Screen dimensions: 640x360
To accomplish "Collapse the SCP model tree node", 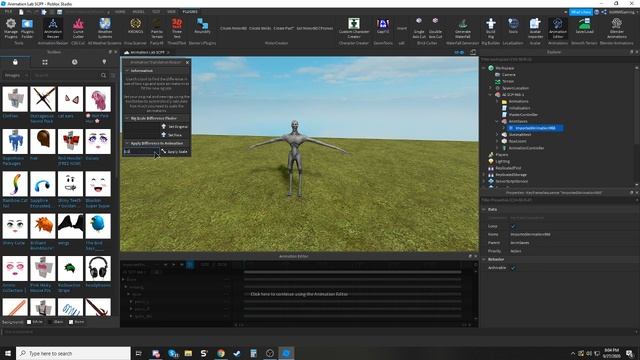I will tap(490, 95).
